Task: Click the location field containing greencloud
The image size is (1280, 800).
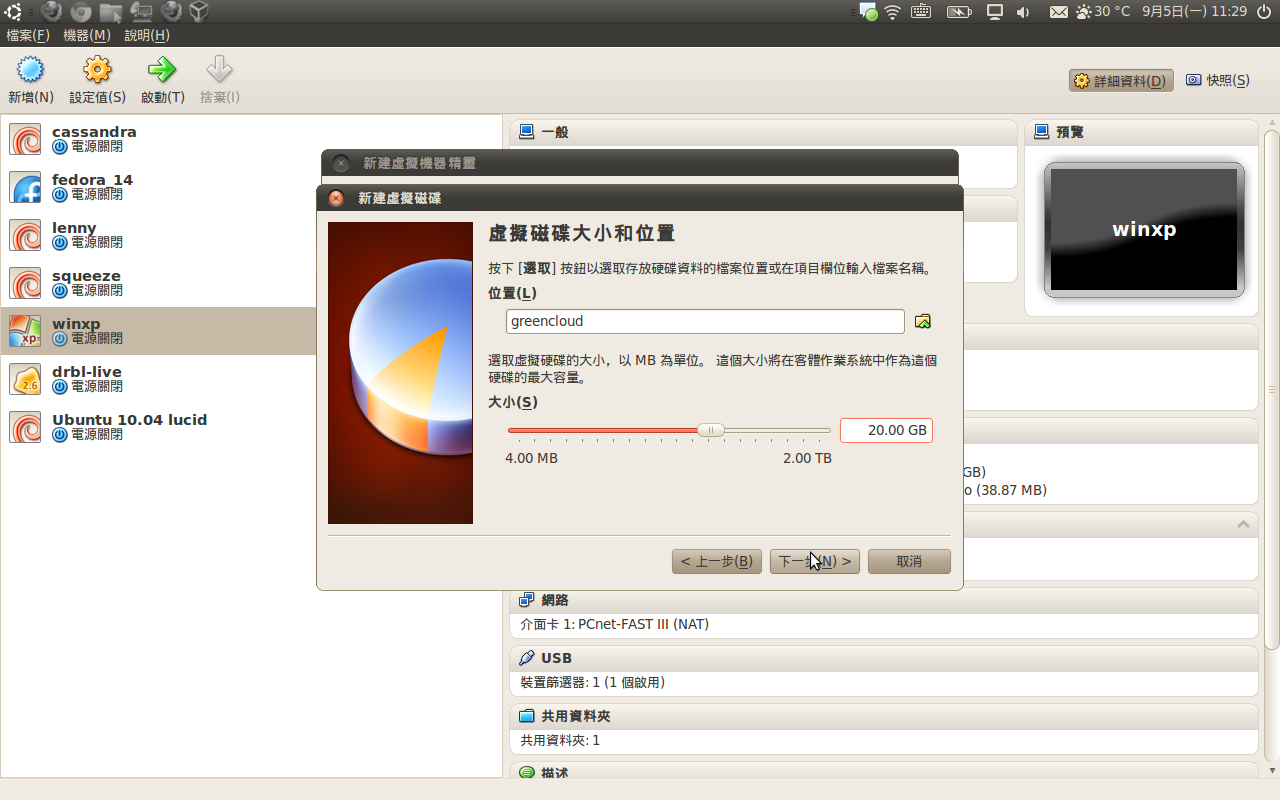Action: coord(704,321)
